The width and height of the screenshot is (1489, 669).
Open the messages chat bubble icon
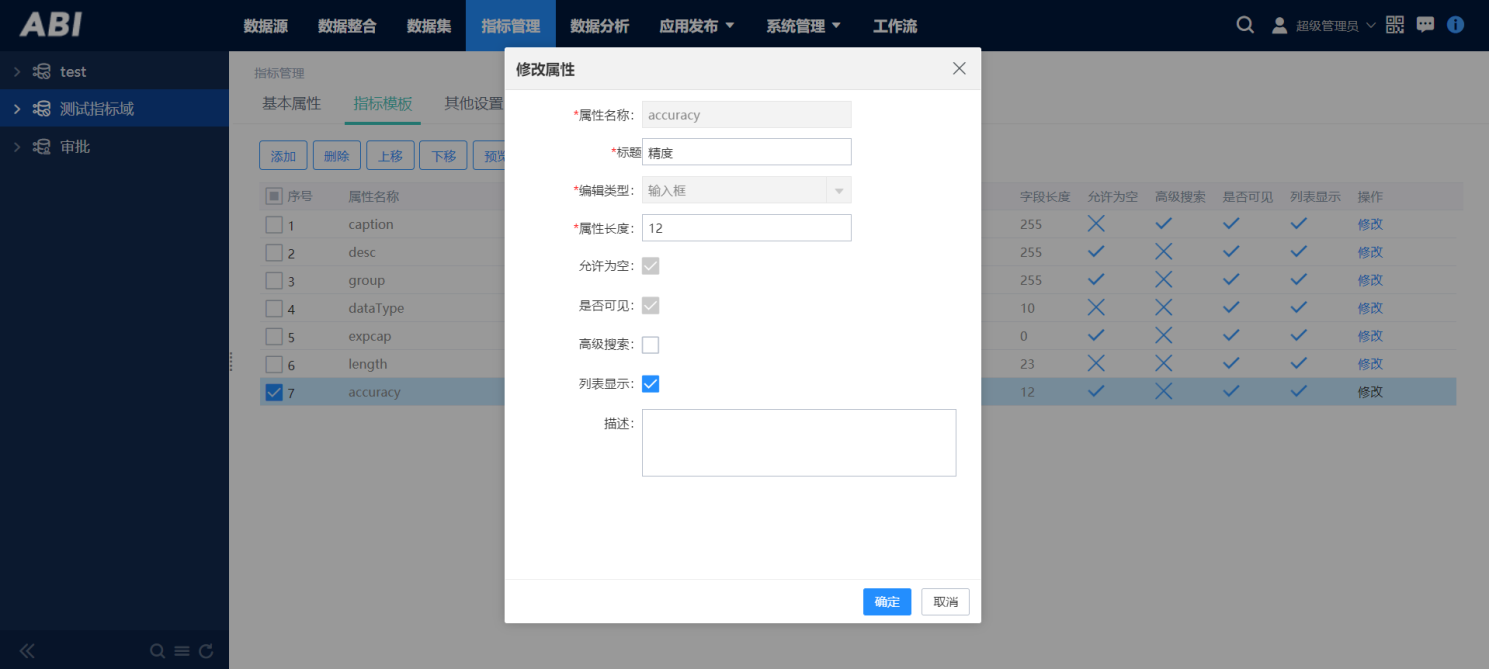1425,25
